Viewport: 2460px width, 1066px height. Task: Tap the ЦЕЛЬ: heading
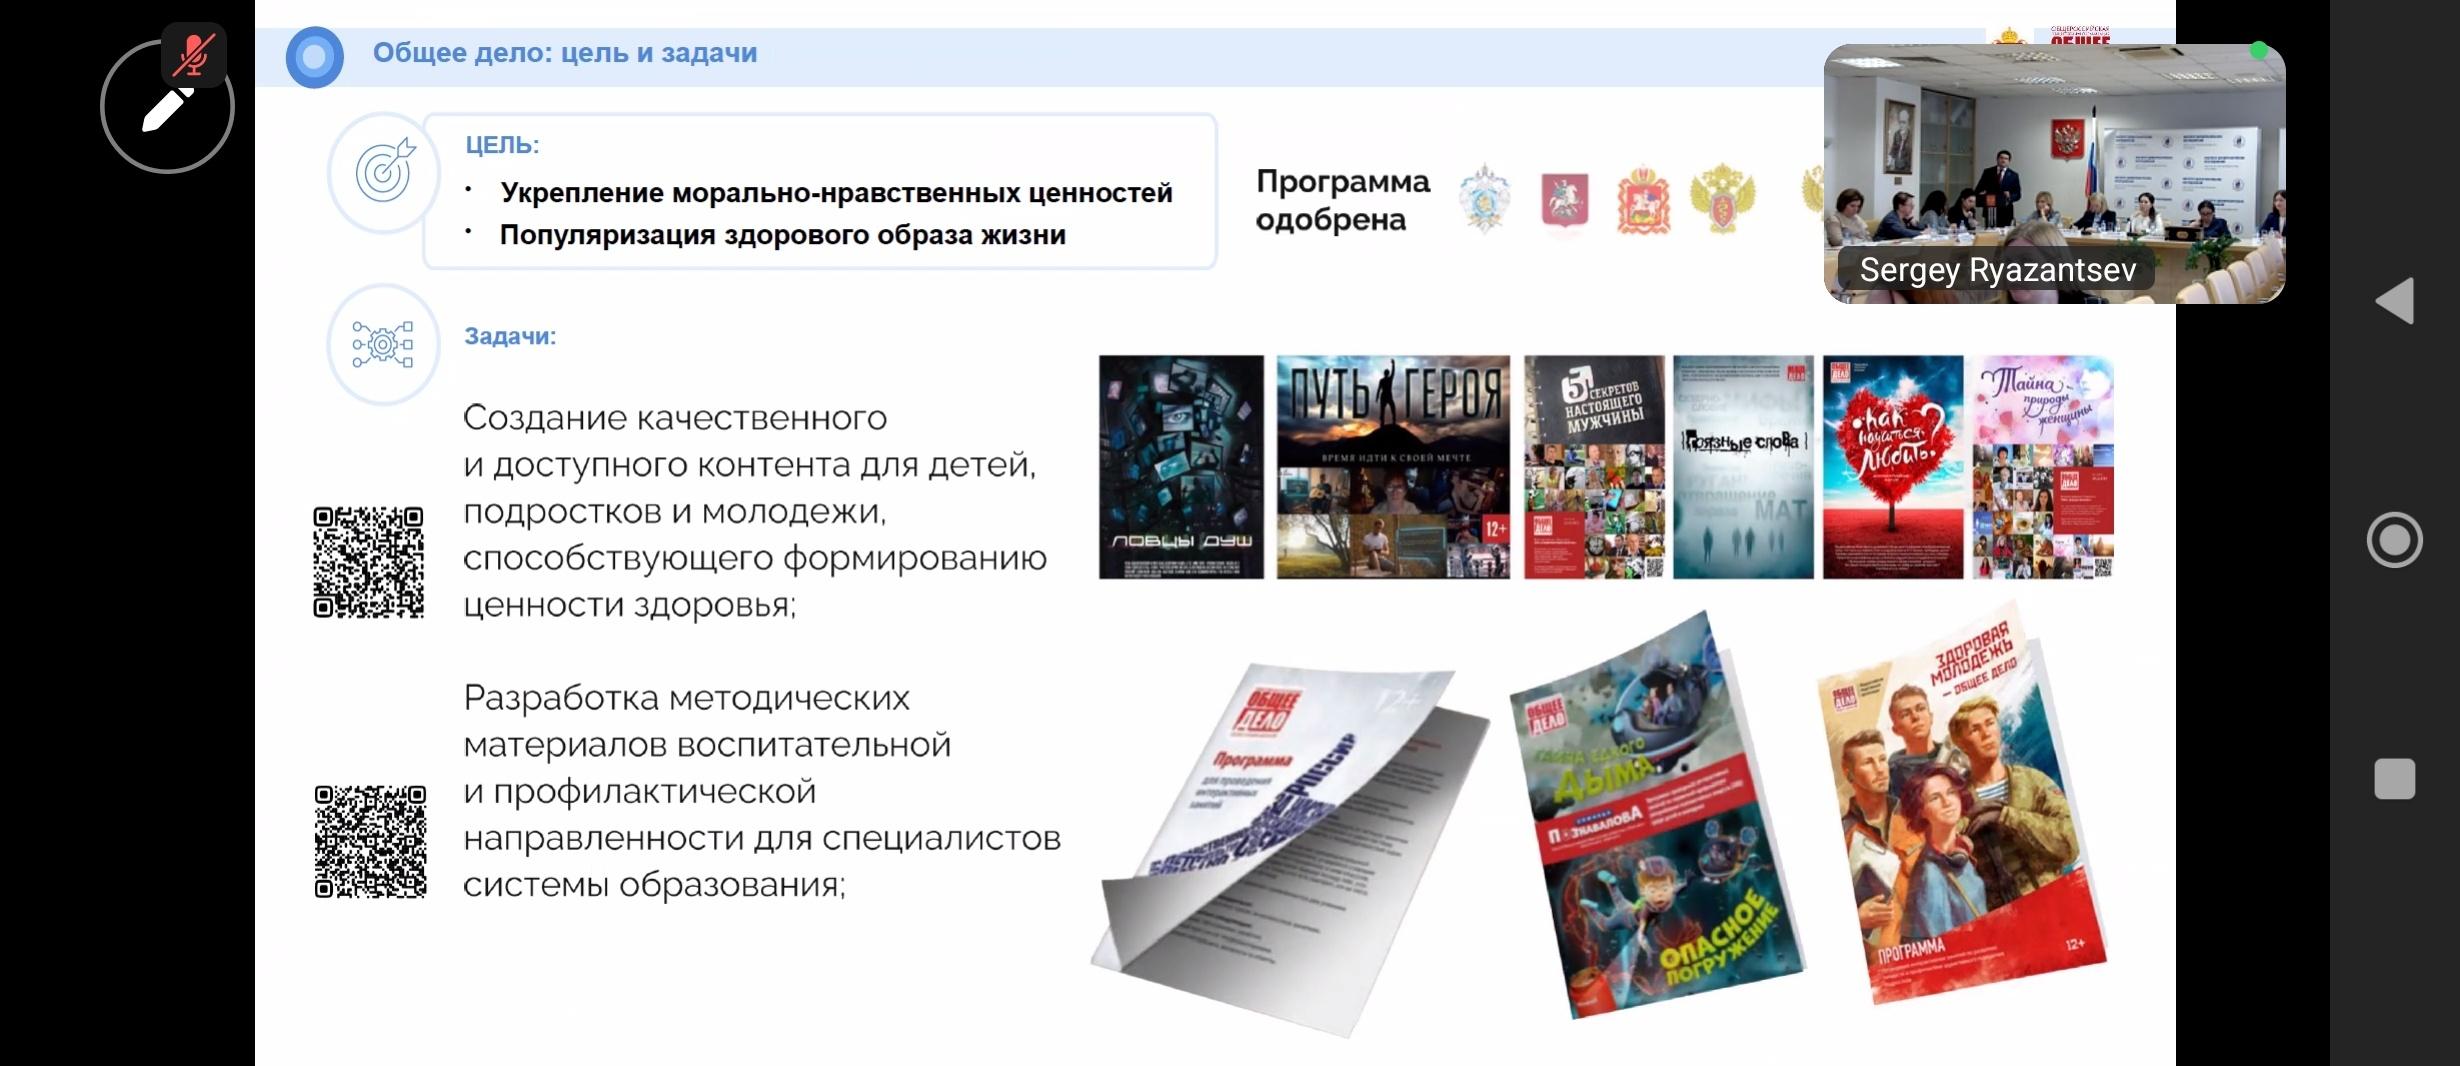502,145
